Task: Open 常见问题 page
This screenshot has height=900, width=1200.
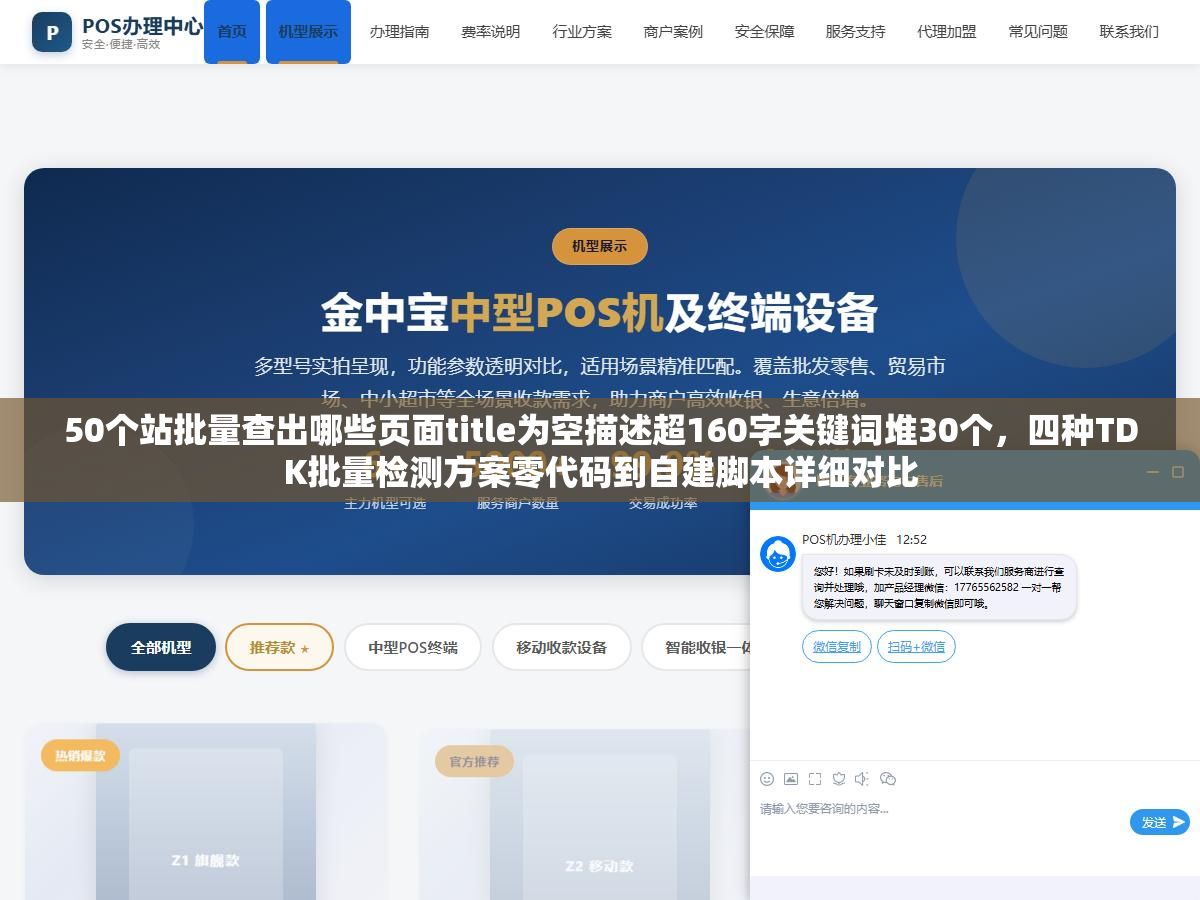Action: click(1038, 32)
